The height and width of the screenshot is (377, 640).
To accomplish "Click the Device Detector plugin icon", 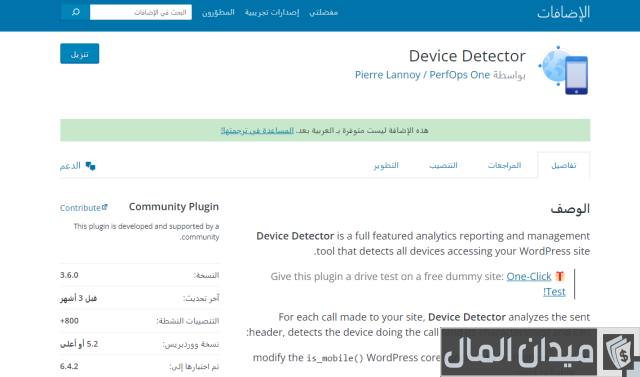I will [x=563, y=70].
